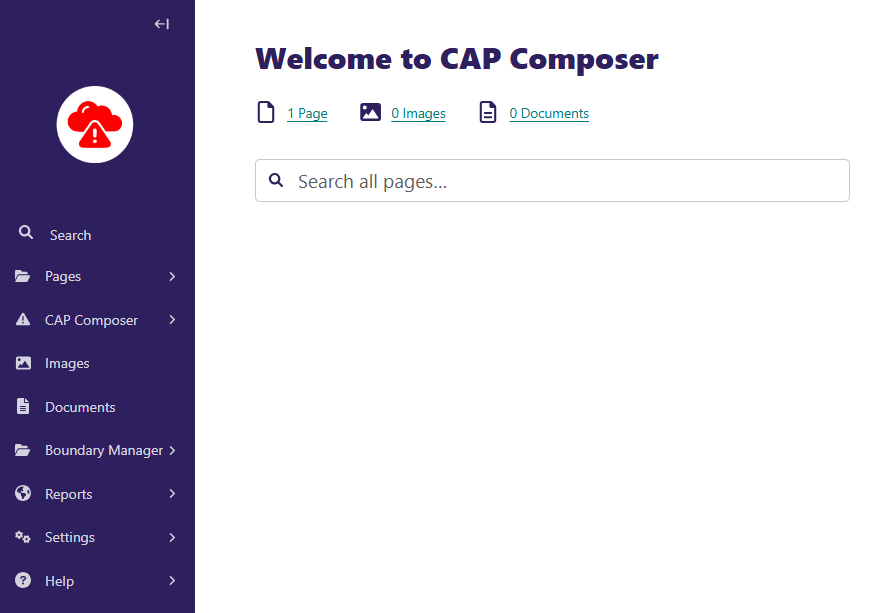Click the CAP Composer warning triangle icon

point(23,319)
